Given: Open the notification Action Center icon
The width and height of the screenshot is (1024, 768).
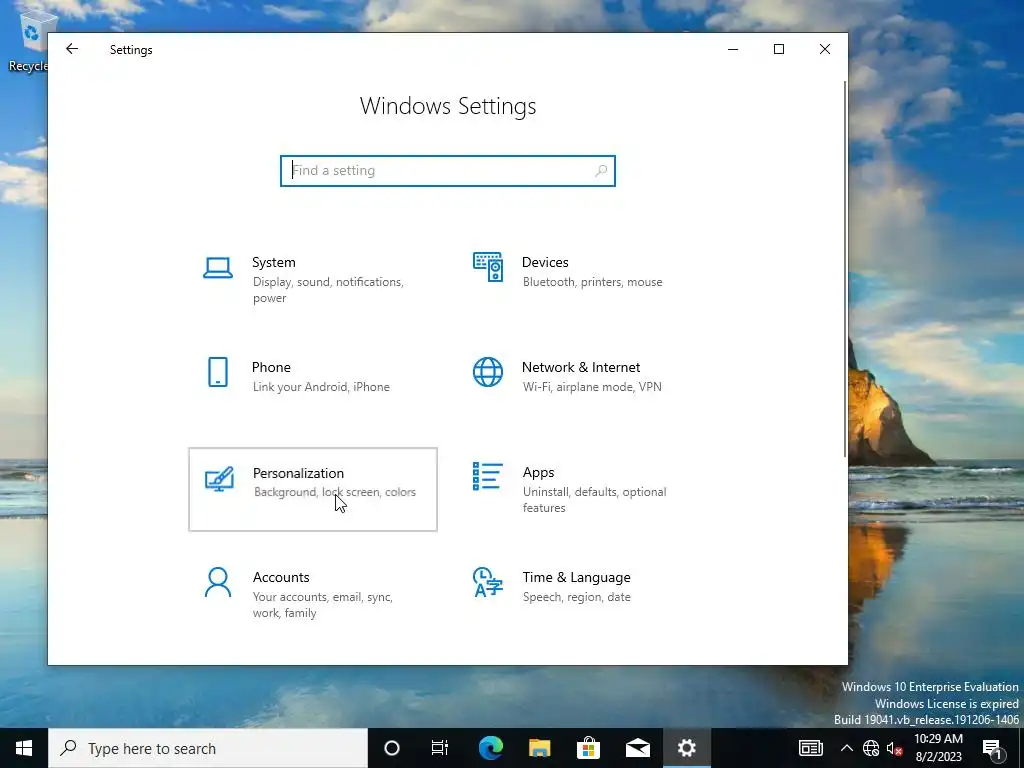Looking at the screenshot, I should pos(992,748).
